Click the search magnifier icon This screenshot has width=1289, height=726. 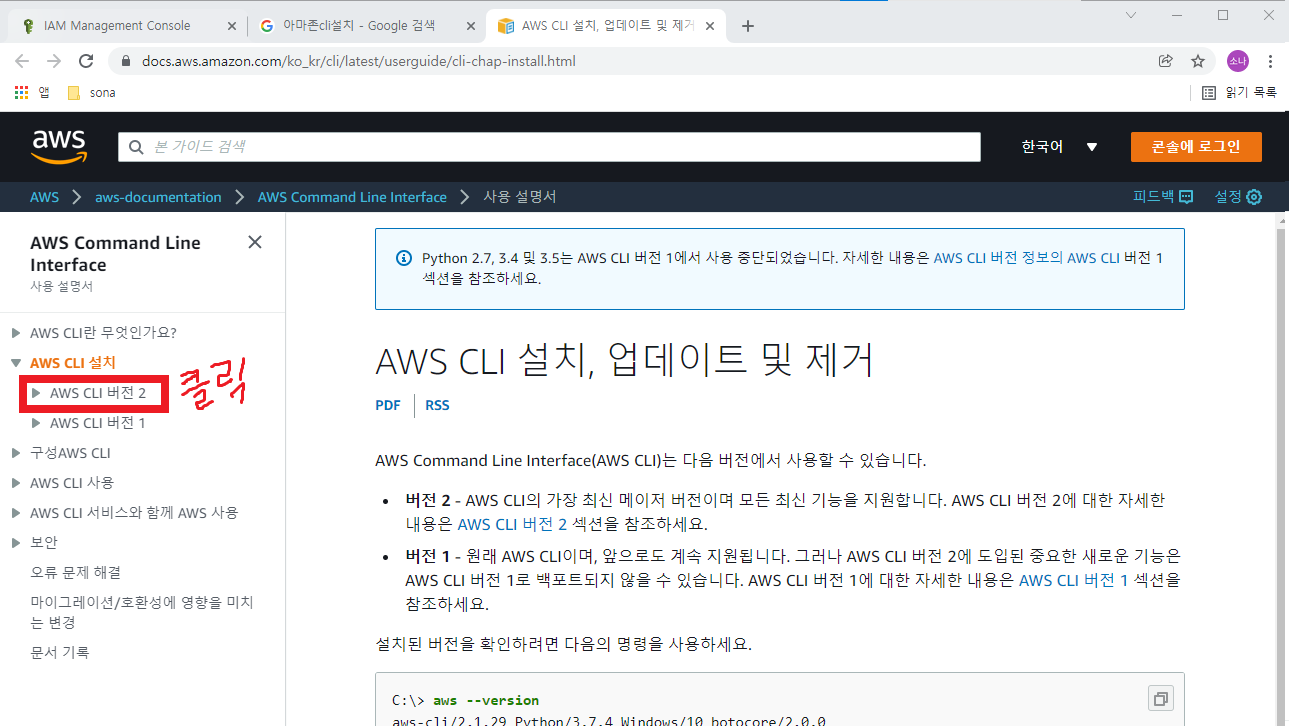pyautogui.click(x=137, y=147)
